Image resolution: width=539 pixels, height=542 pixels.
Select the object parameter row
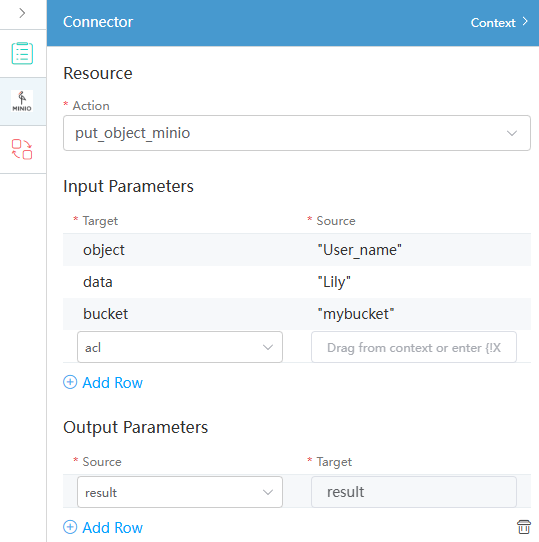point(297,250)
